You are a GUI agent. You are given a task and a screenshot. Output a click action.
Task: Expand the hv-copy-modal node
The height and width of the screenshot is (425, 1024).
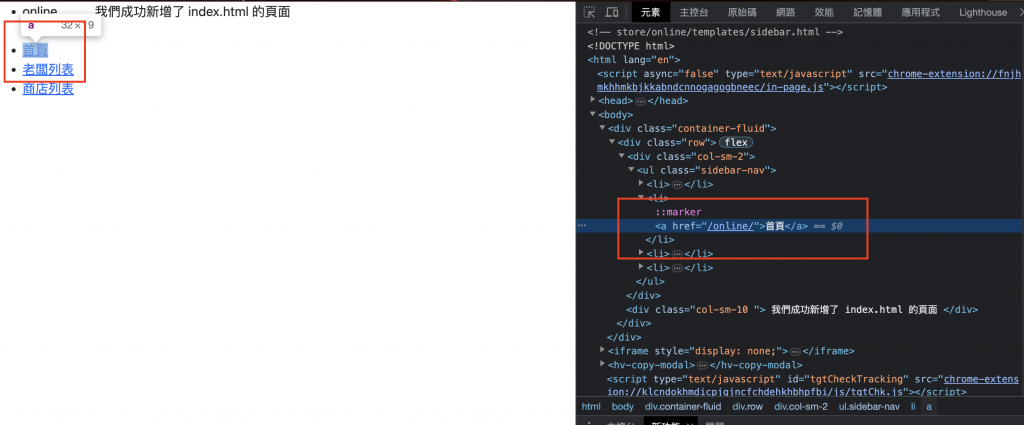click(602, 365)
